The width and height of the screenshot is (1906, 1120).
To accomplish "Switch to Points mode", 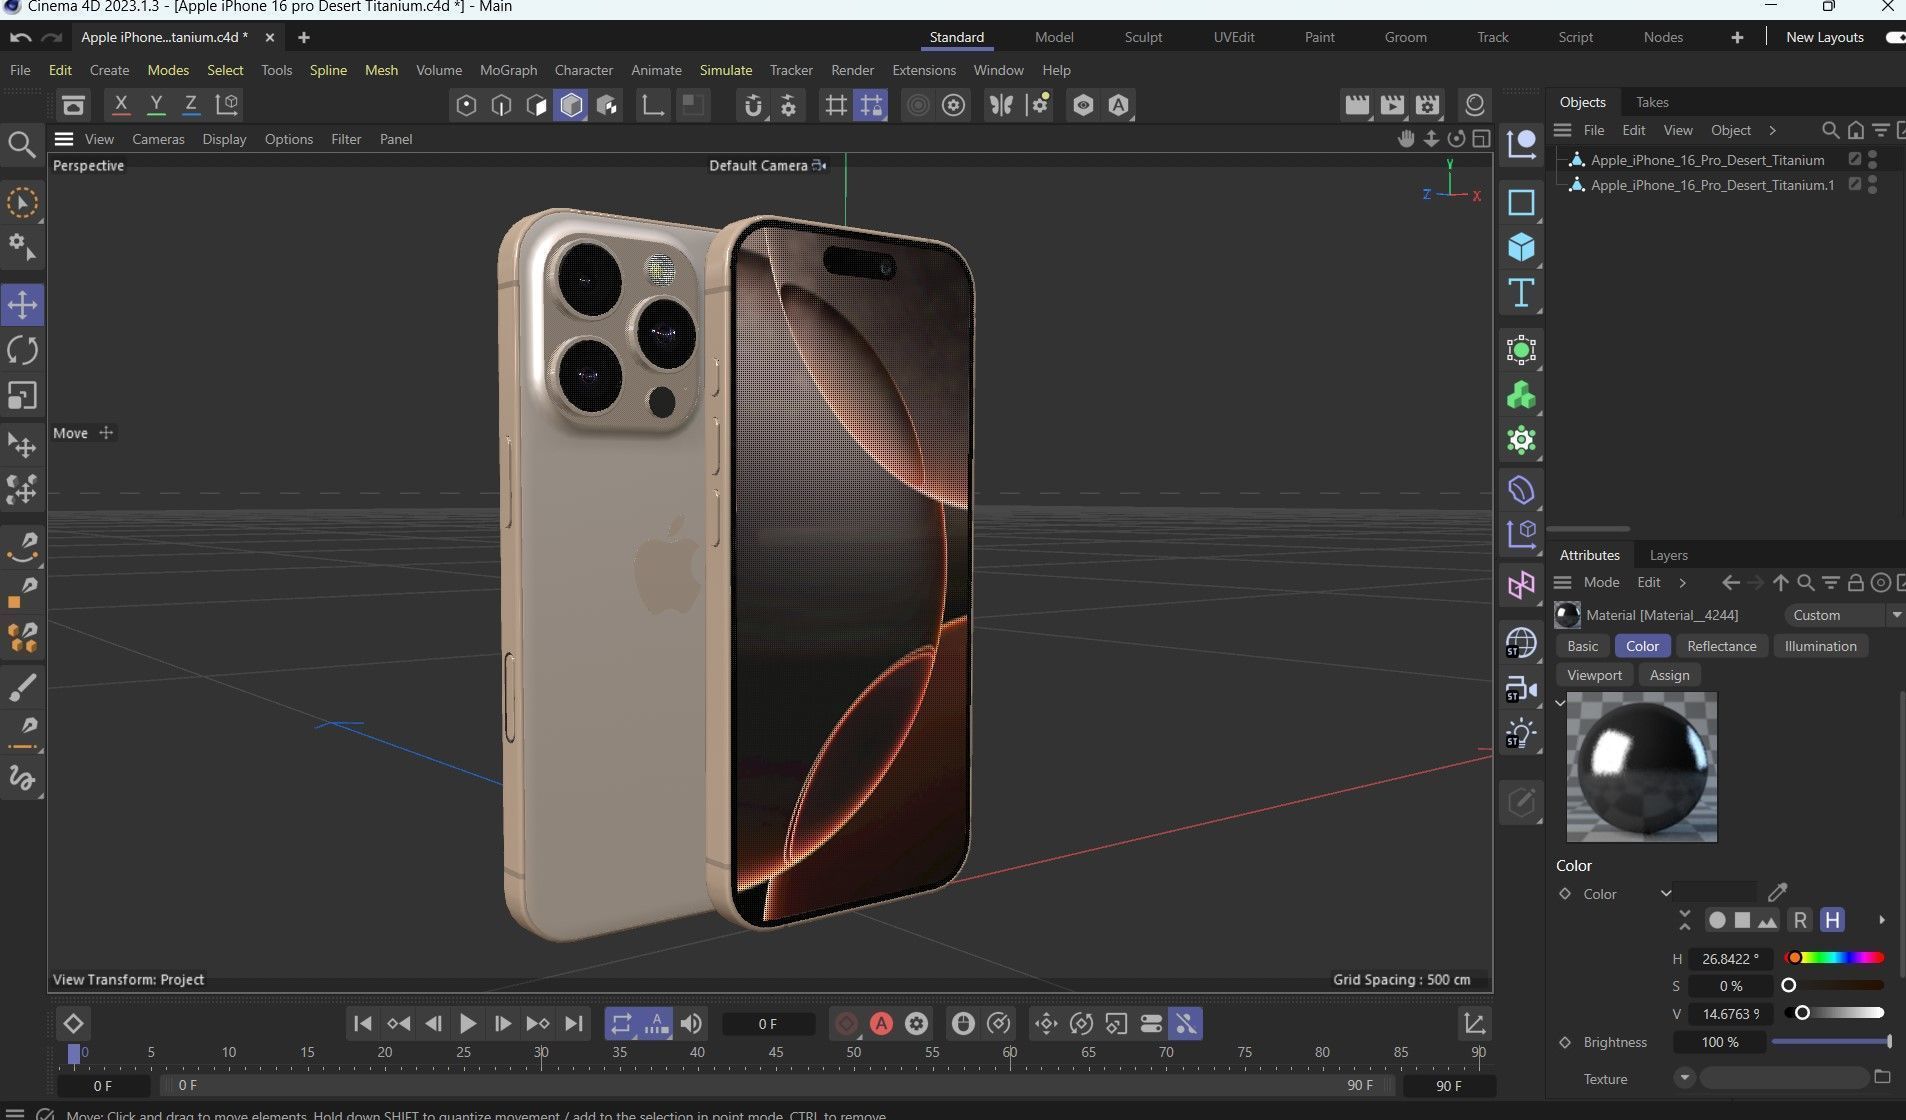I will [466, 105].
